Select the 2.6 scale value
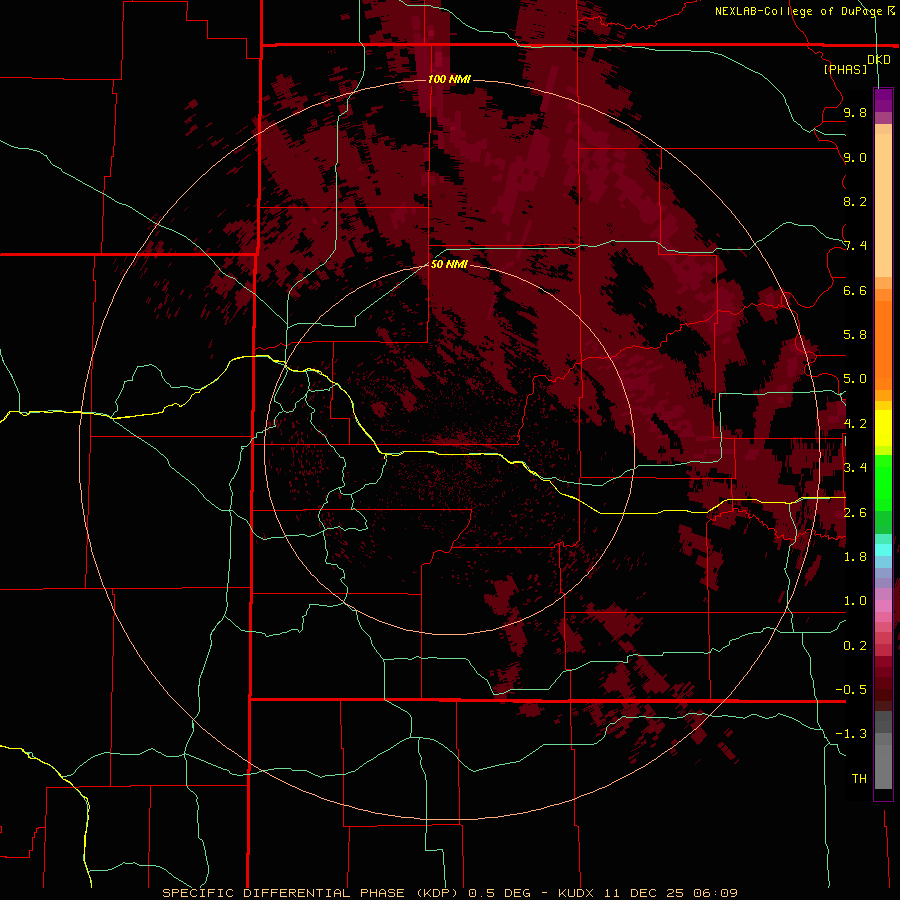The width and height of the screenshot is (900, 900). [855, 513]
